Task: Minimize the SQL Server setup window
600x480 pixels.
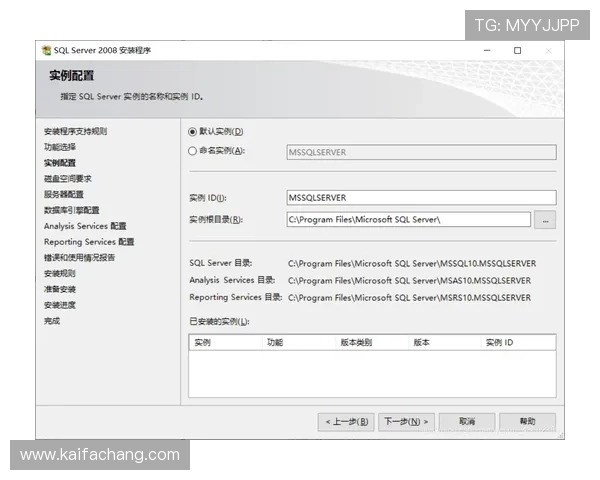Action: coord(487,51)
